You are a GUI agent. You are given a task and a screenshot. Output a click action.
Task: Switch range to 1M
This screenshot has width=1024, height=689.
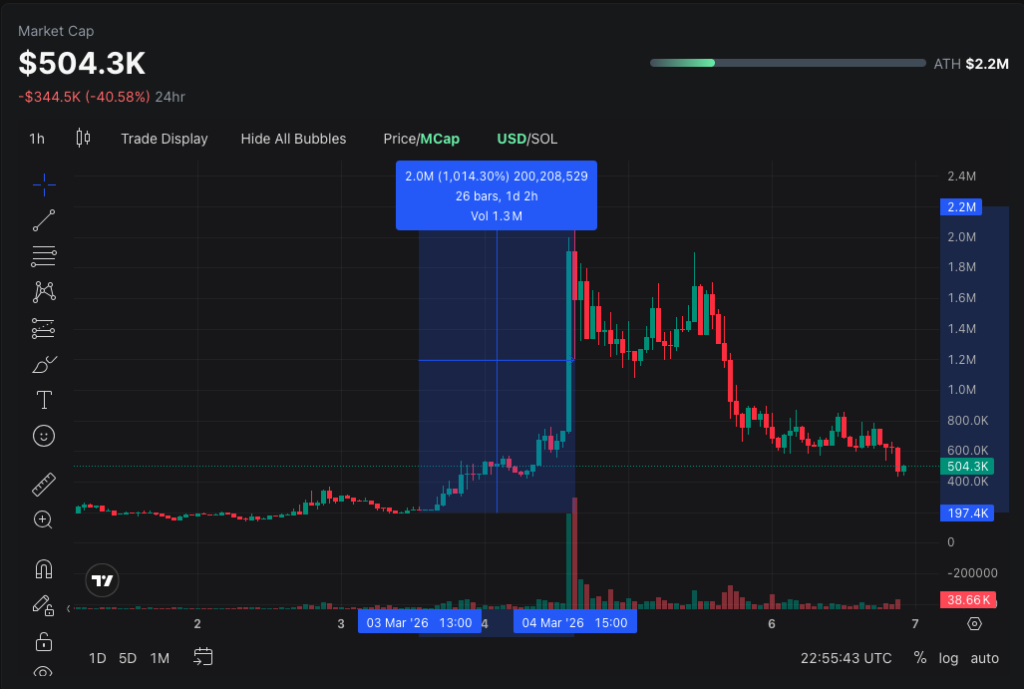[159, 658]
